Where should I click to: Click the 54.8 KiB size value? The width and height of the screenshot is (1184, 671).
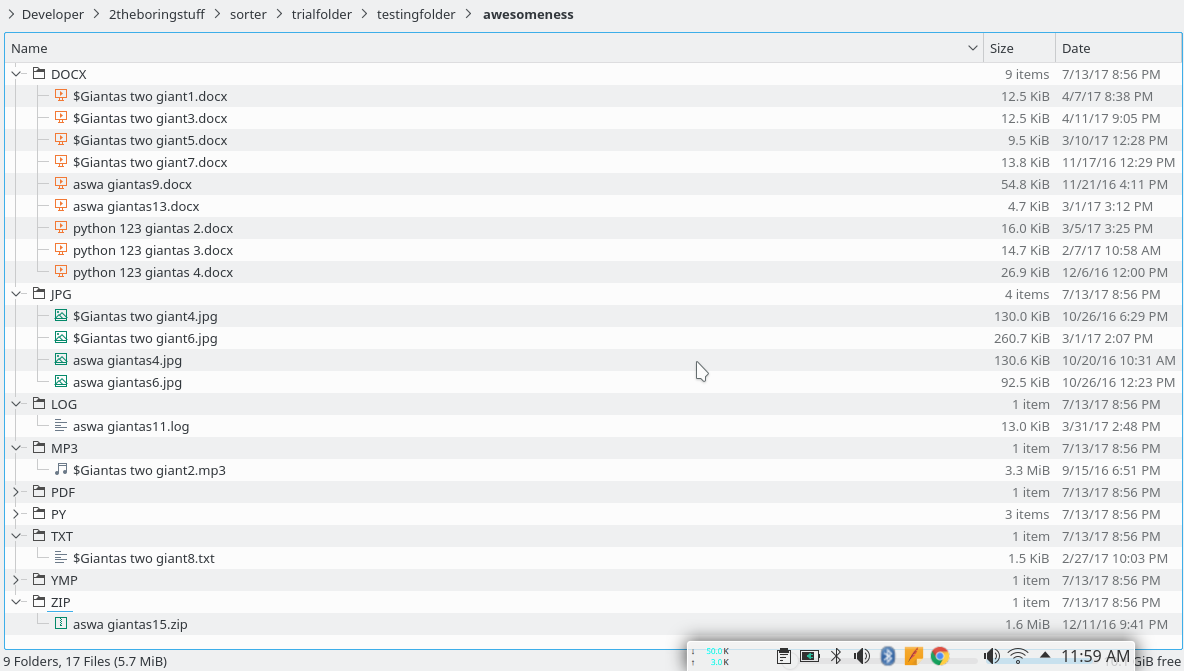(1025, 184)
